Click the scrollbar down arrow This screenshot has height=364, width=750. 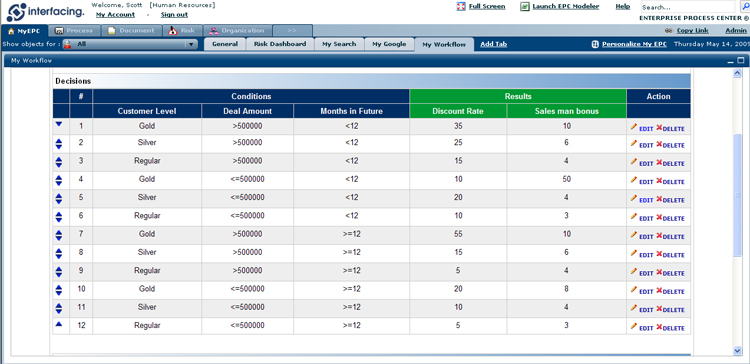coord(737,351)
